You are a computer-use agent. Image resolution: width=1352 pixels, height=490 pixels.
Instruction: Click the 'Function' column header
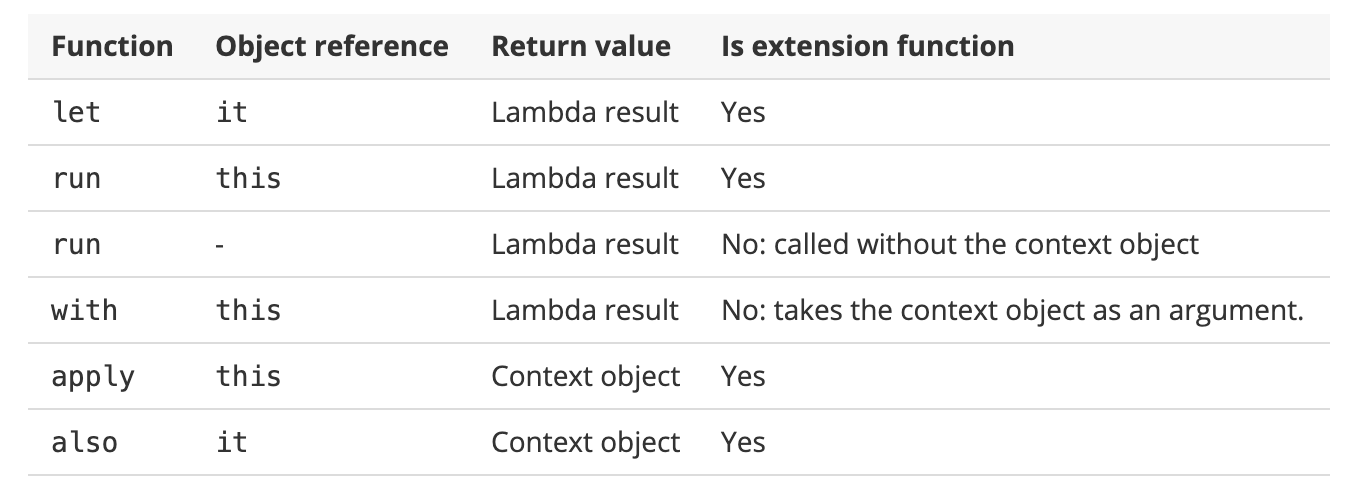pos(112,46)
